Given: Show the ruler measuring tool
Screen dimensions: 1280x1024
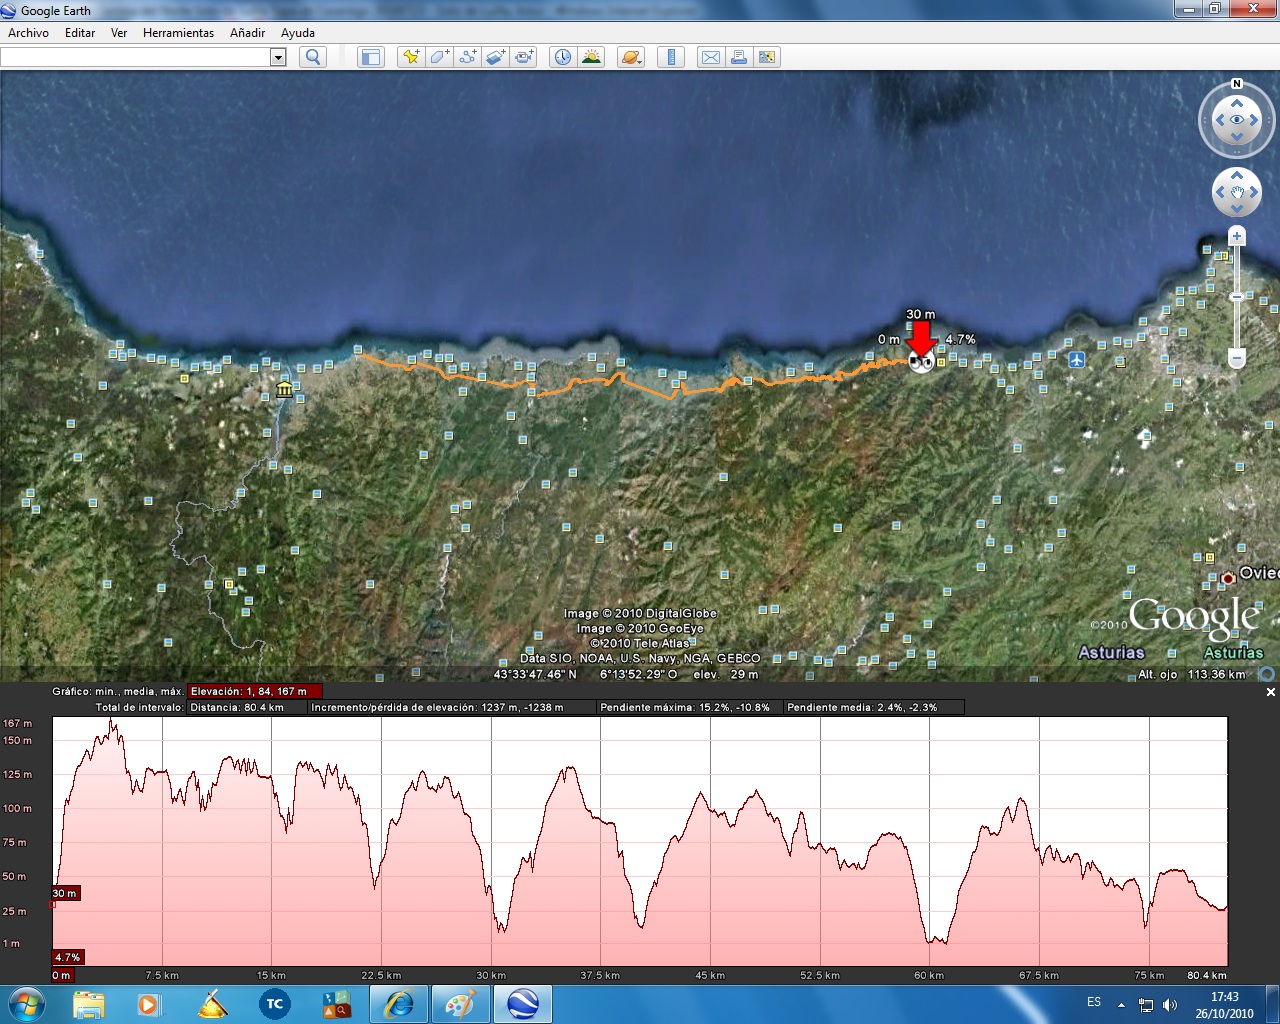Looking at the screenshot, I should tap(671, 57).
